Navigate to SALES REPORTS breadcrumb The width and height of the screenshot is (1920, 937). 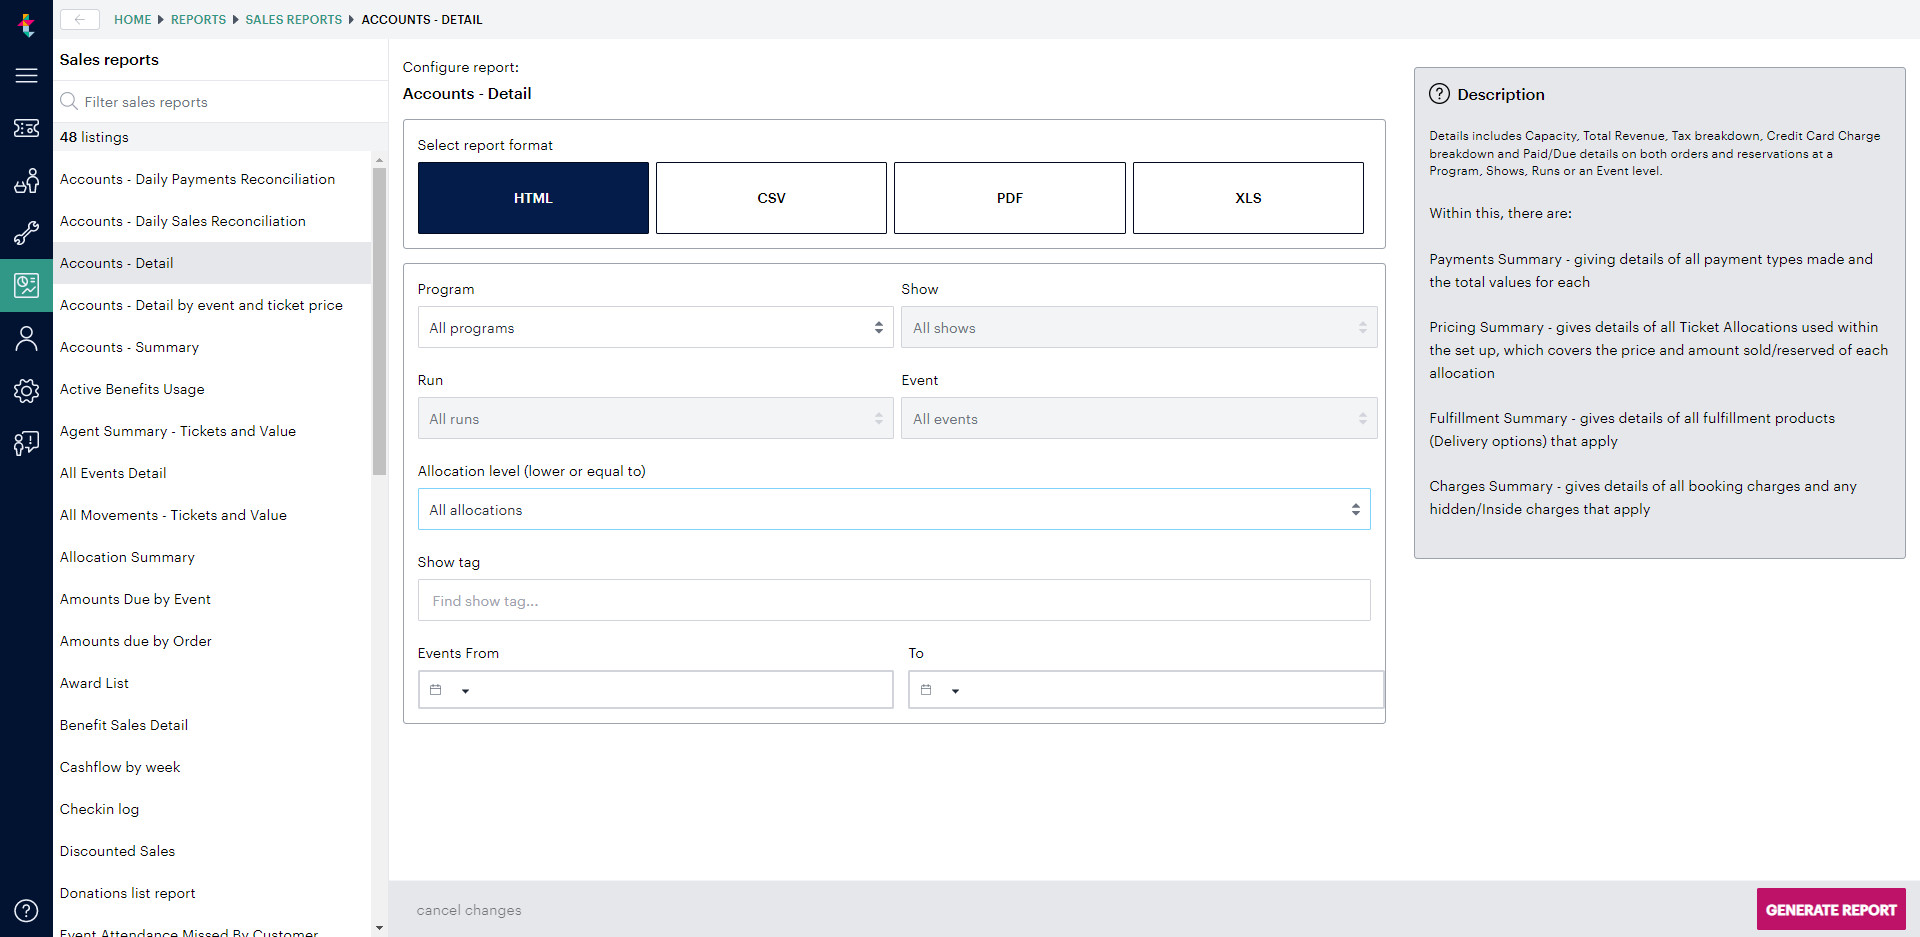[293, 19]
